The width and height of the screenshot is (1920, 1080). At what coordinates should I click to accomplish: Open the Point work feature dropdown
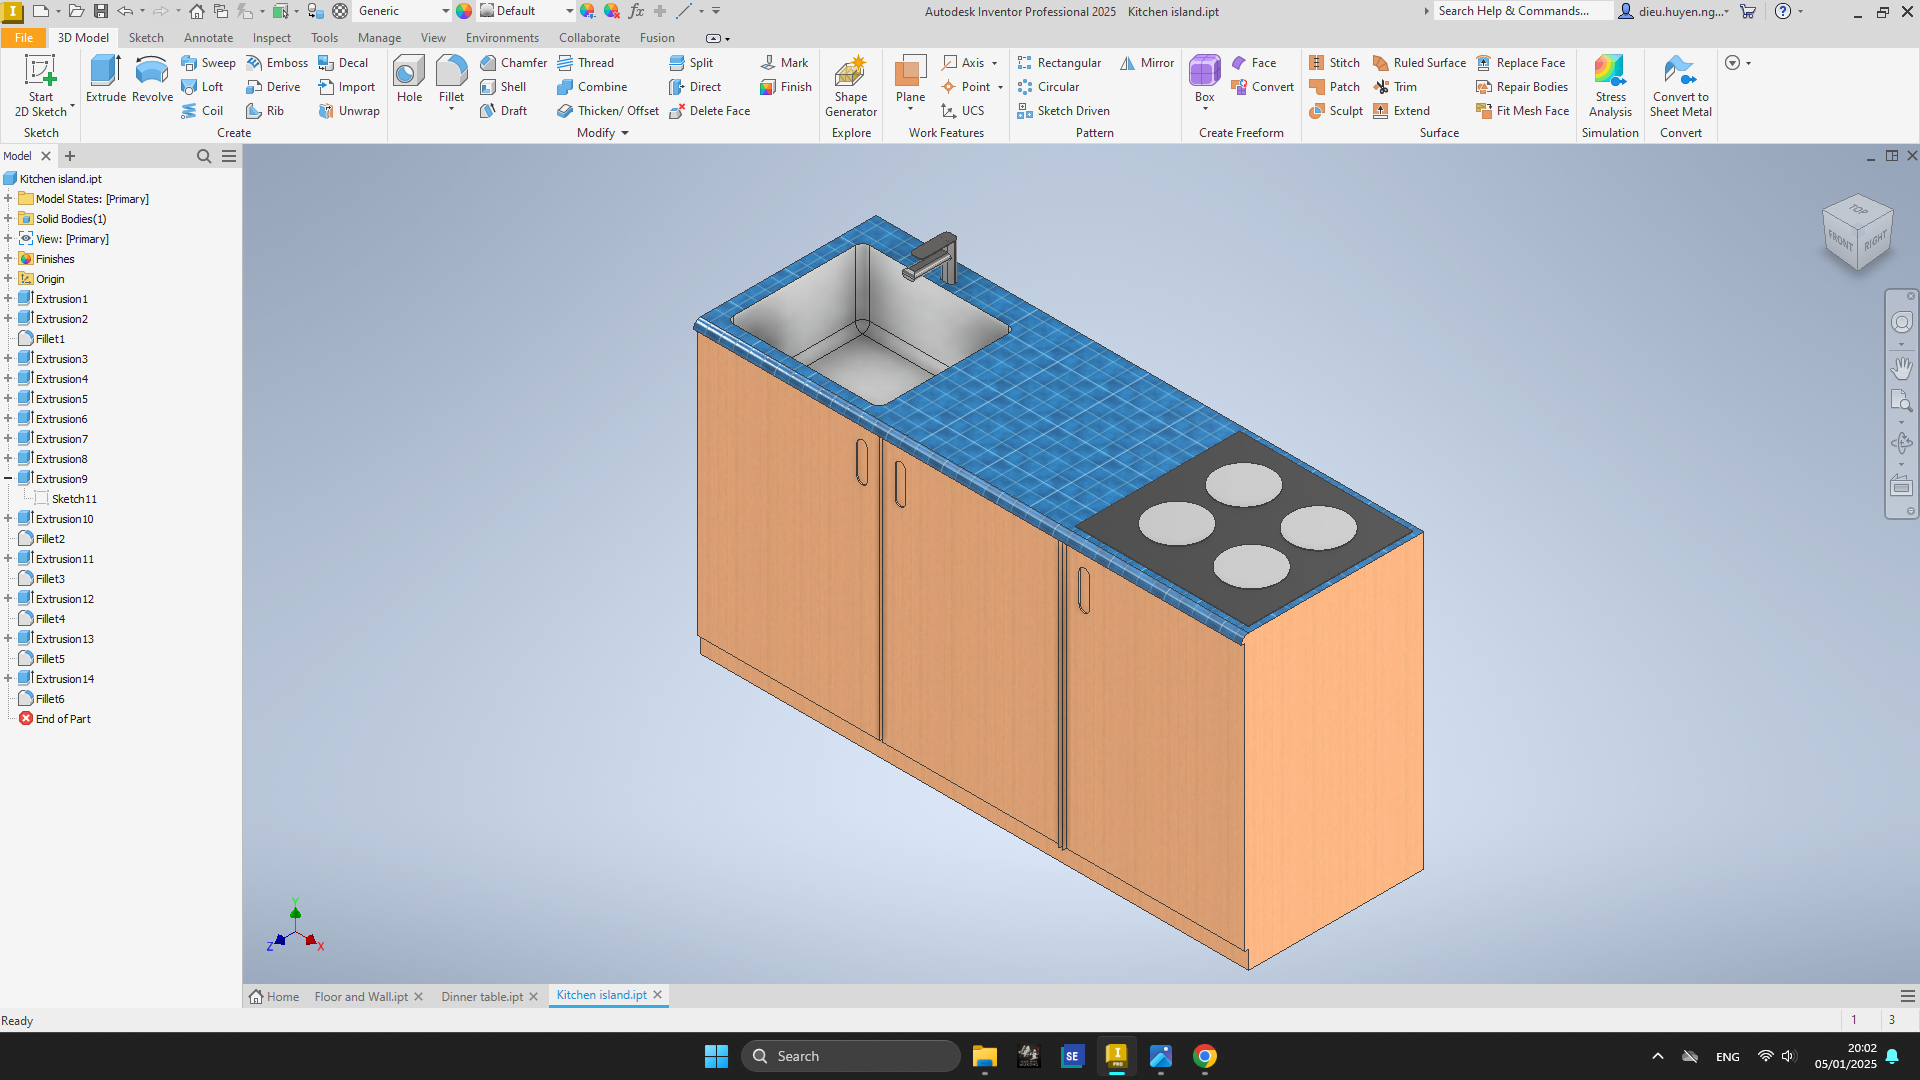click(1000, 87)
